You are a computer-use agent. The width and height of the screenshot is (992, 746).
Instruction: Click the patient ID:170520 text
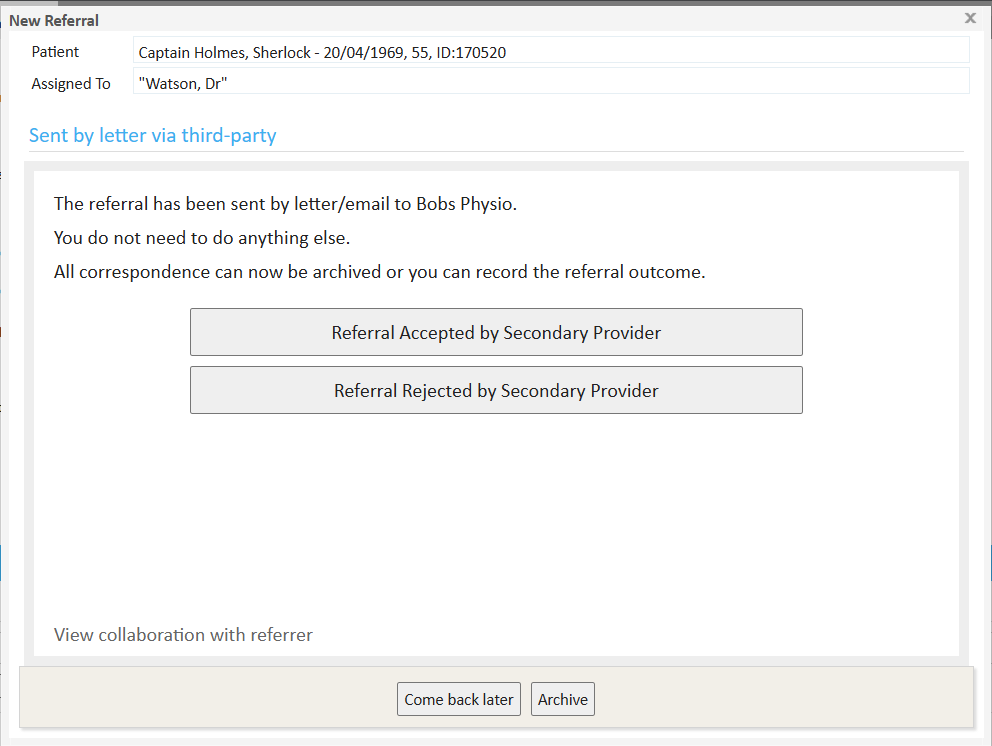click(x=471, y=52)
